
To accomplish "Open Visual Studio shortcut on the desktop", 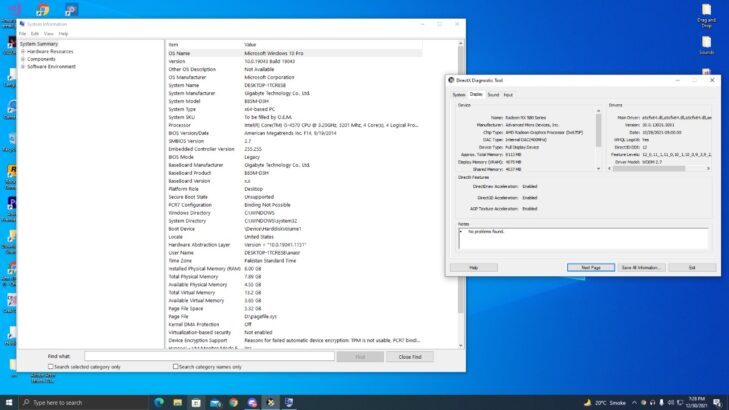I will 14,9.
